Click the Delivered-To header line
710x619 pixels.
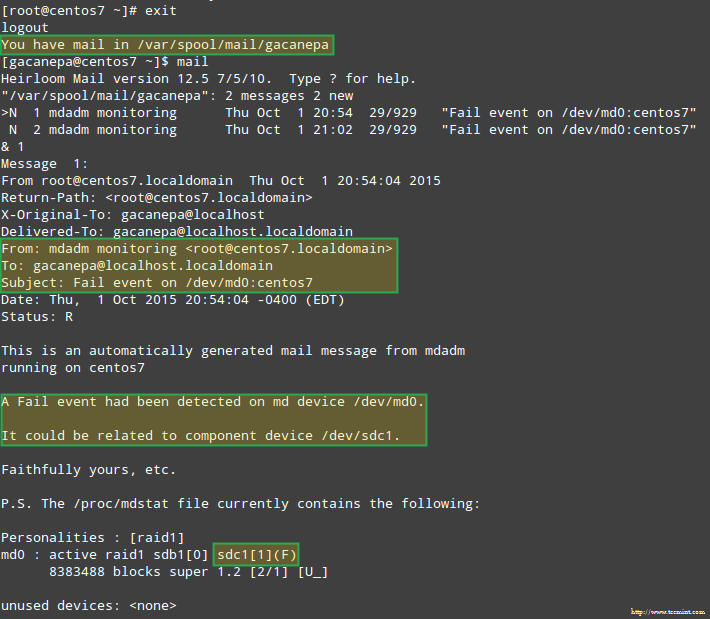tap(176, 232)
